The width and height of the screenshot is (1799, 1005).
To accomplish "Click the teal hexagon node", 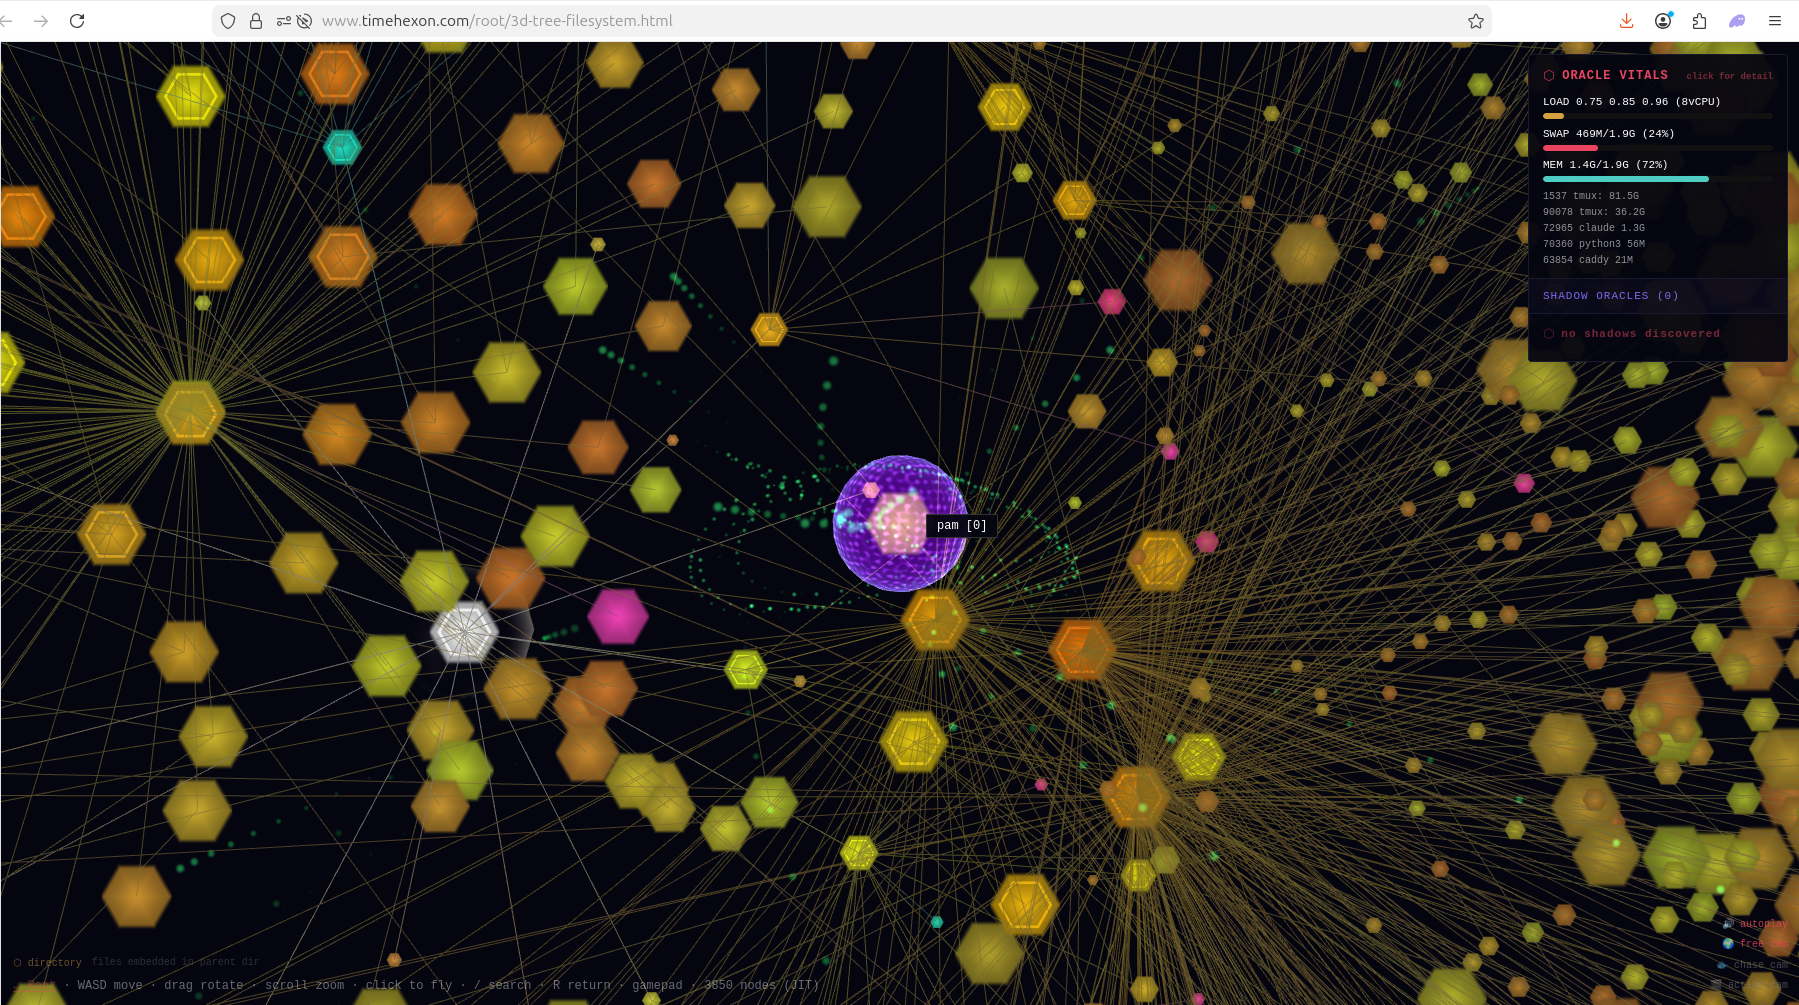I will (342, 147).
